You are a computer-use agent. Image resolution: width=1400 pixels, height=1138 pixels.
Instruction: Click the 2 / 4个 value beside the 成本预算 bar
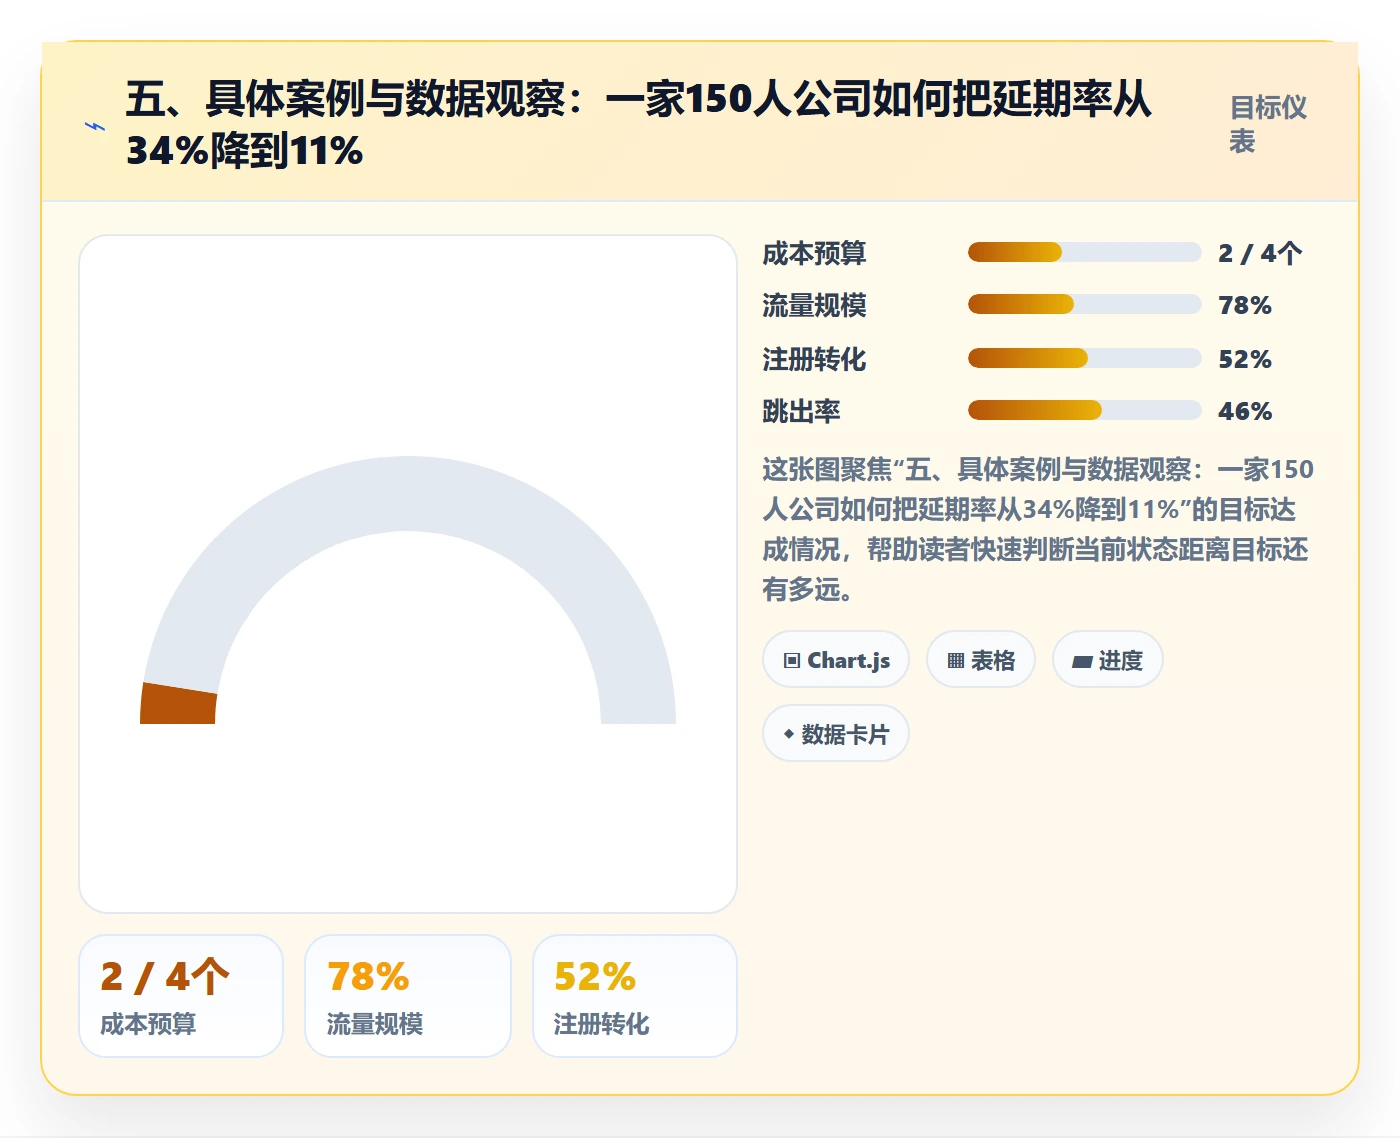click(1260, 253)
